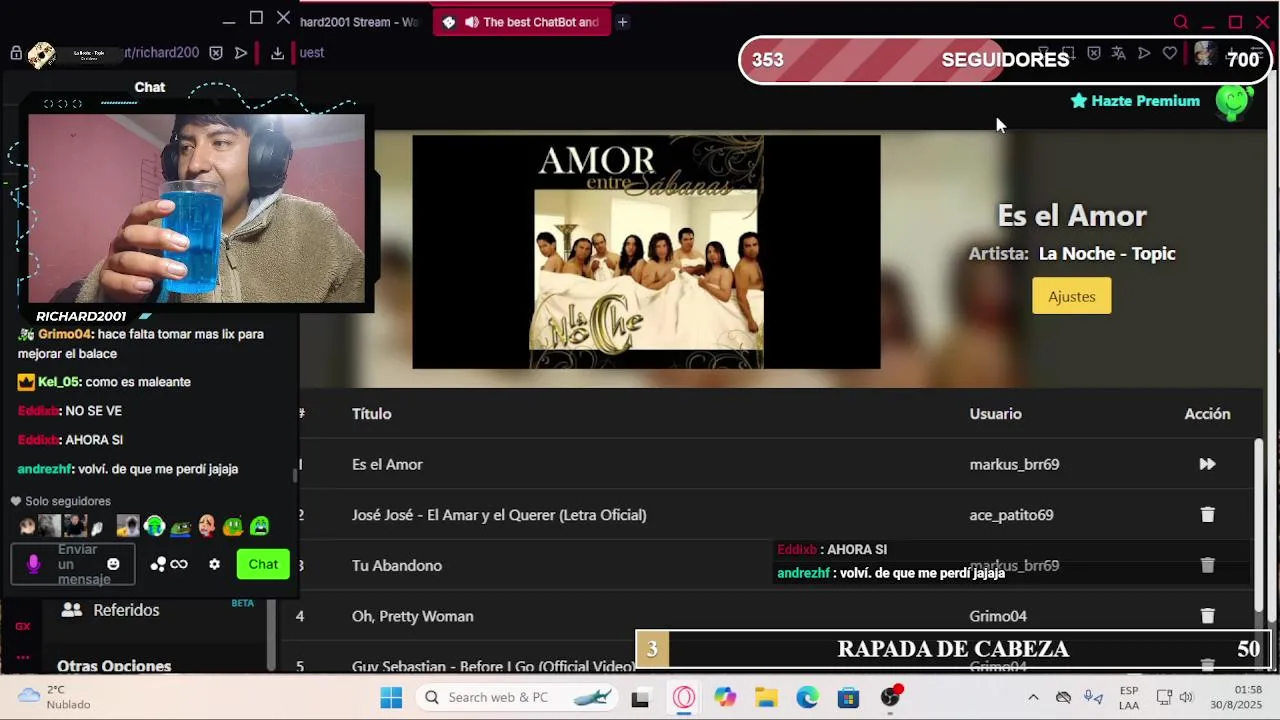The width and height of the screenshot is (1280, 720).
Task: Open the weather widget showing 2°C
Action: point(55,697)
